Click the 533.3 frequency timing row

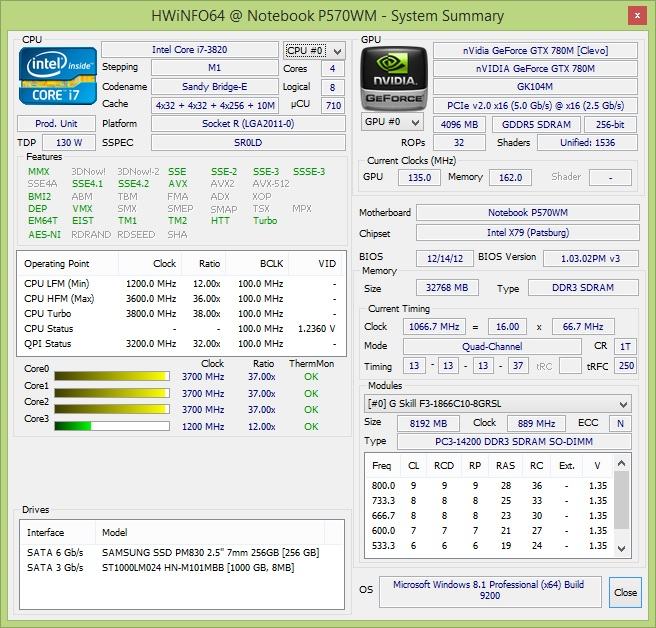click(x=489, y=546)
